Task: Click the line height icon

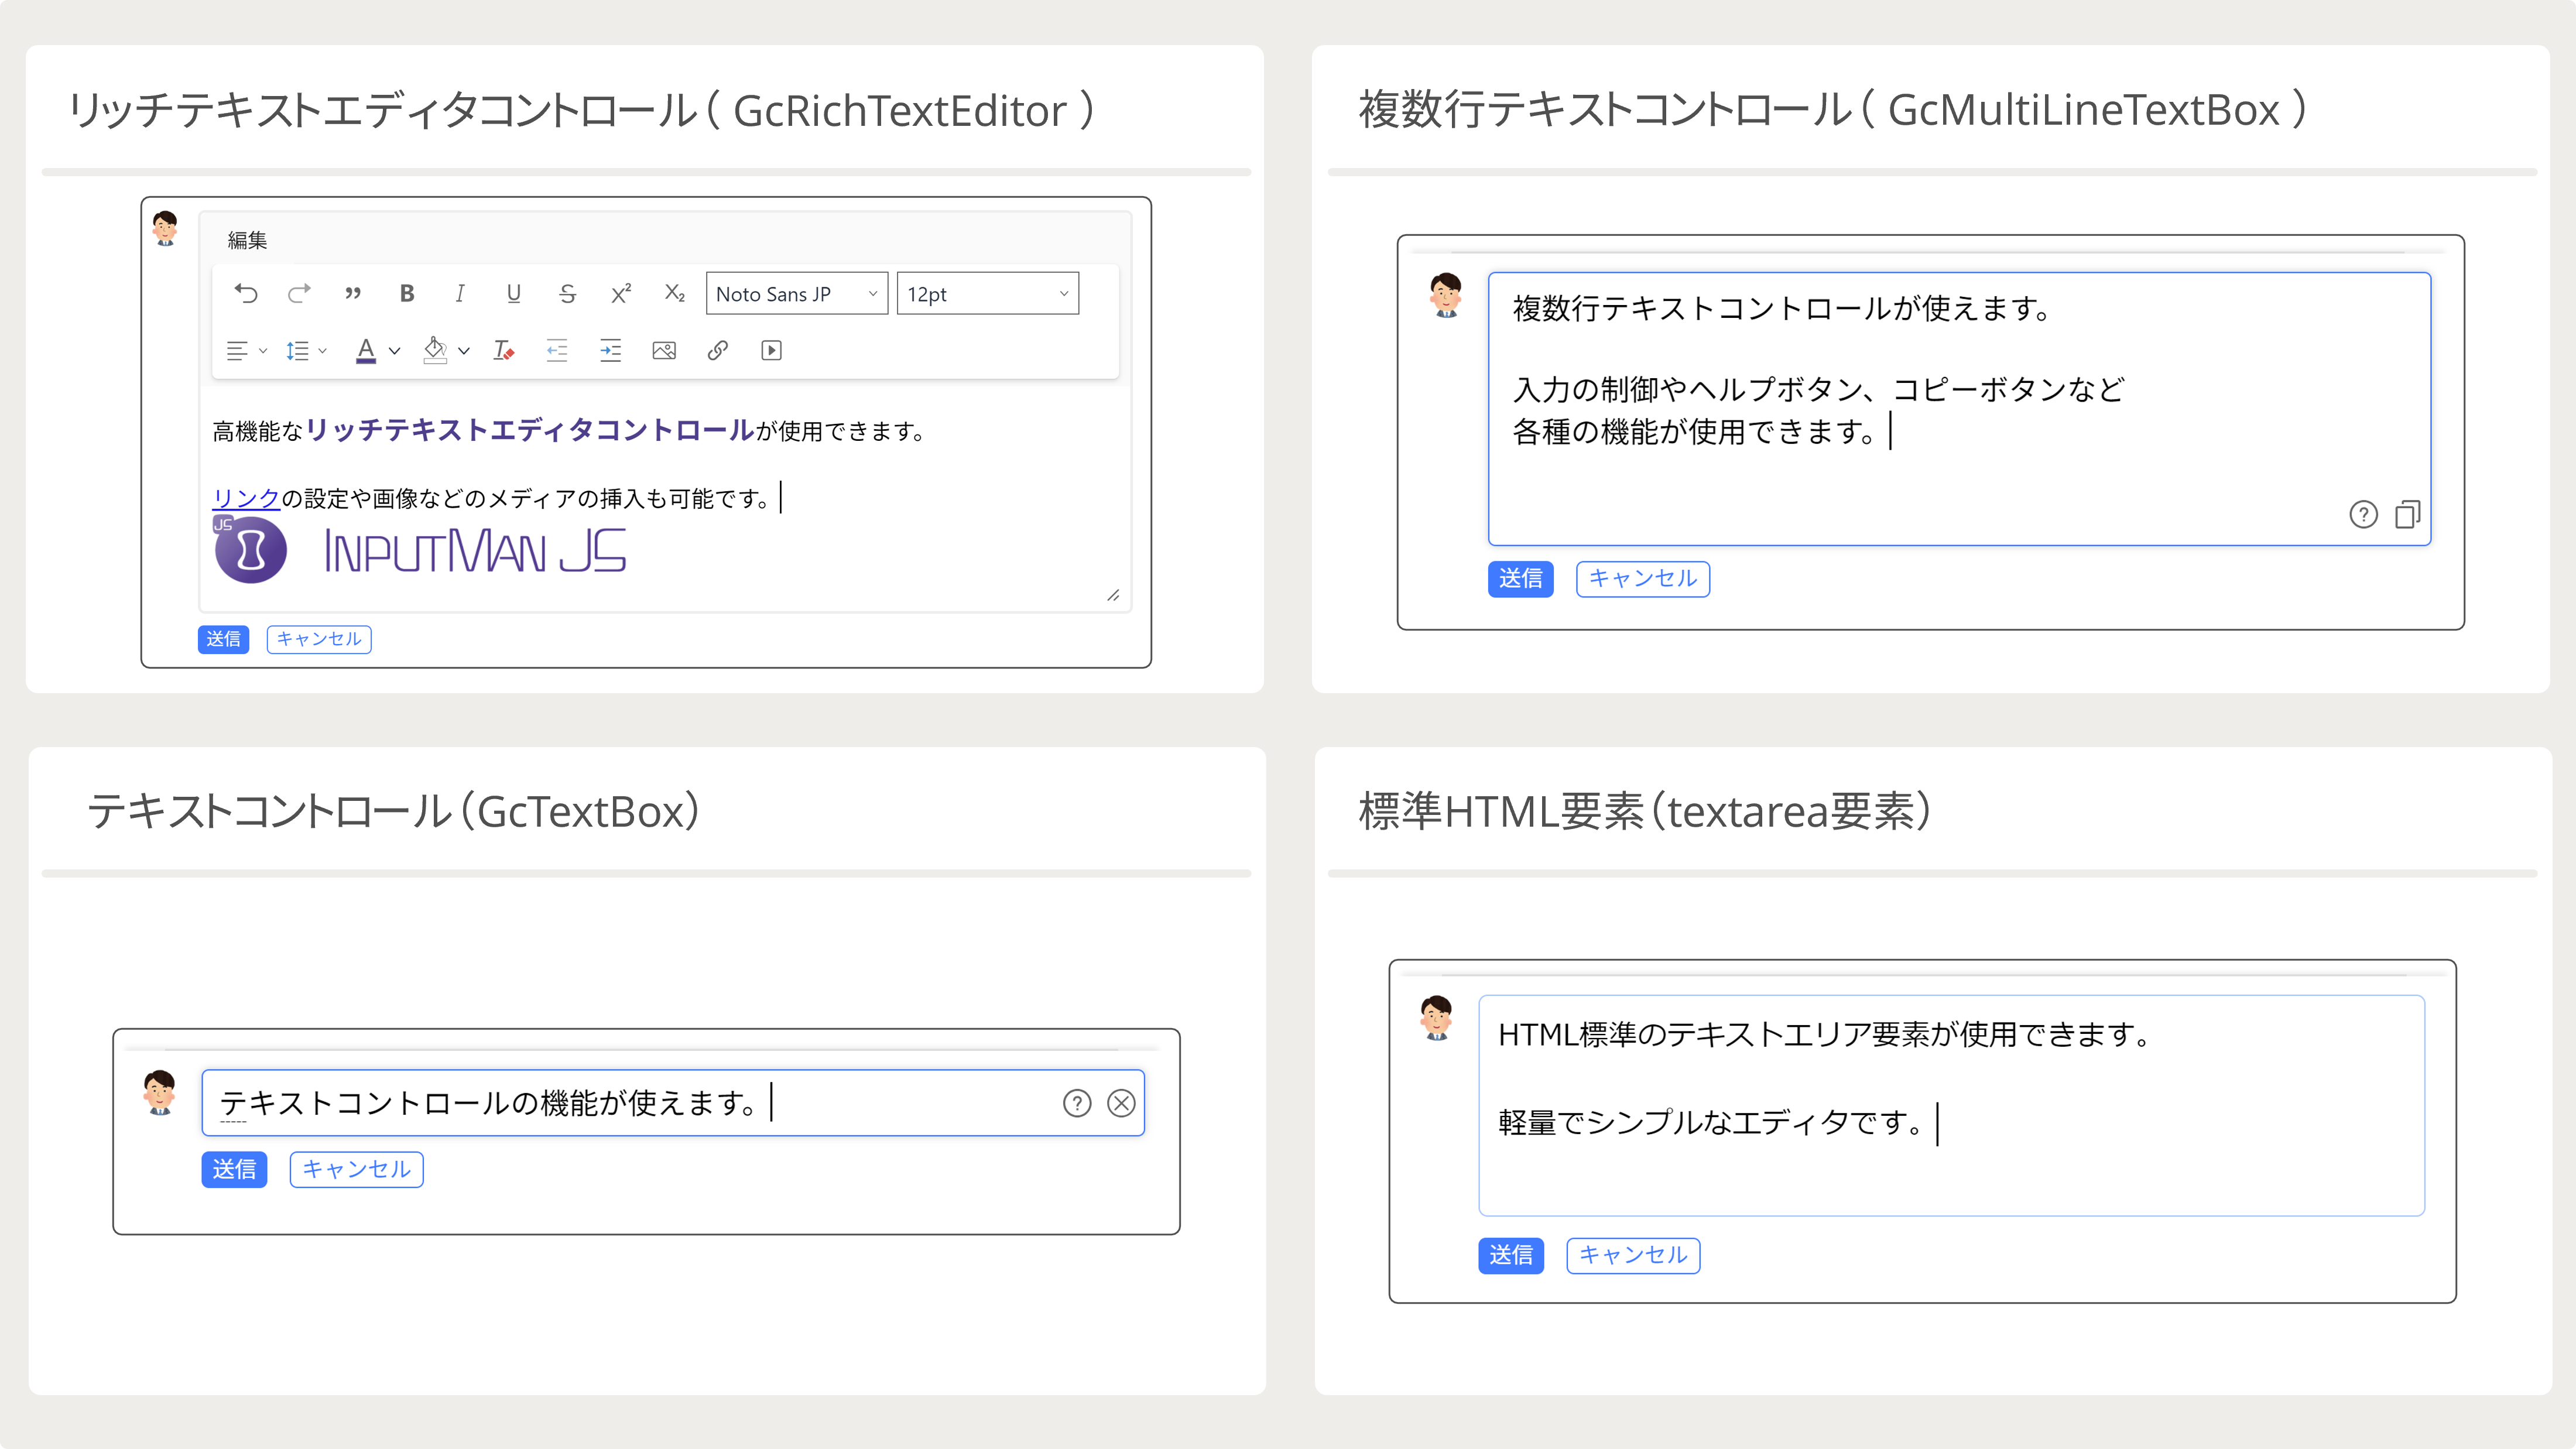Action: 297,350
